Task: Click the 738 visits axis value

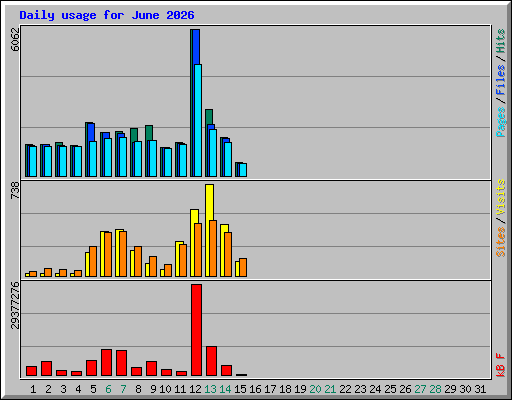Action: 15,191
